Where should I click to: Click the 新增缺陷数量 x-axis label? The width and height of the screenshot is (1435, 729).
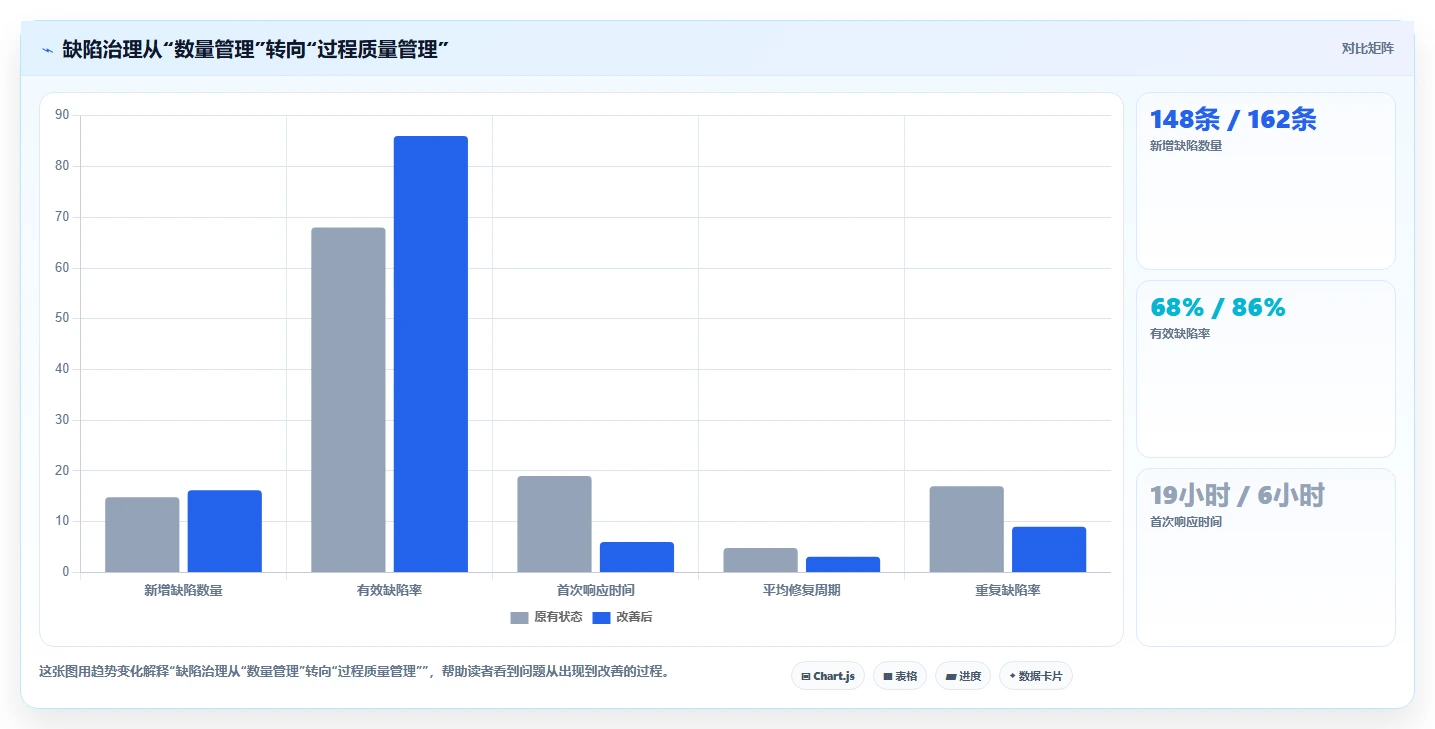(x=183, y=591)
